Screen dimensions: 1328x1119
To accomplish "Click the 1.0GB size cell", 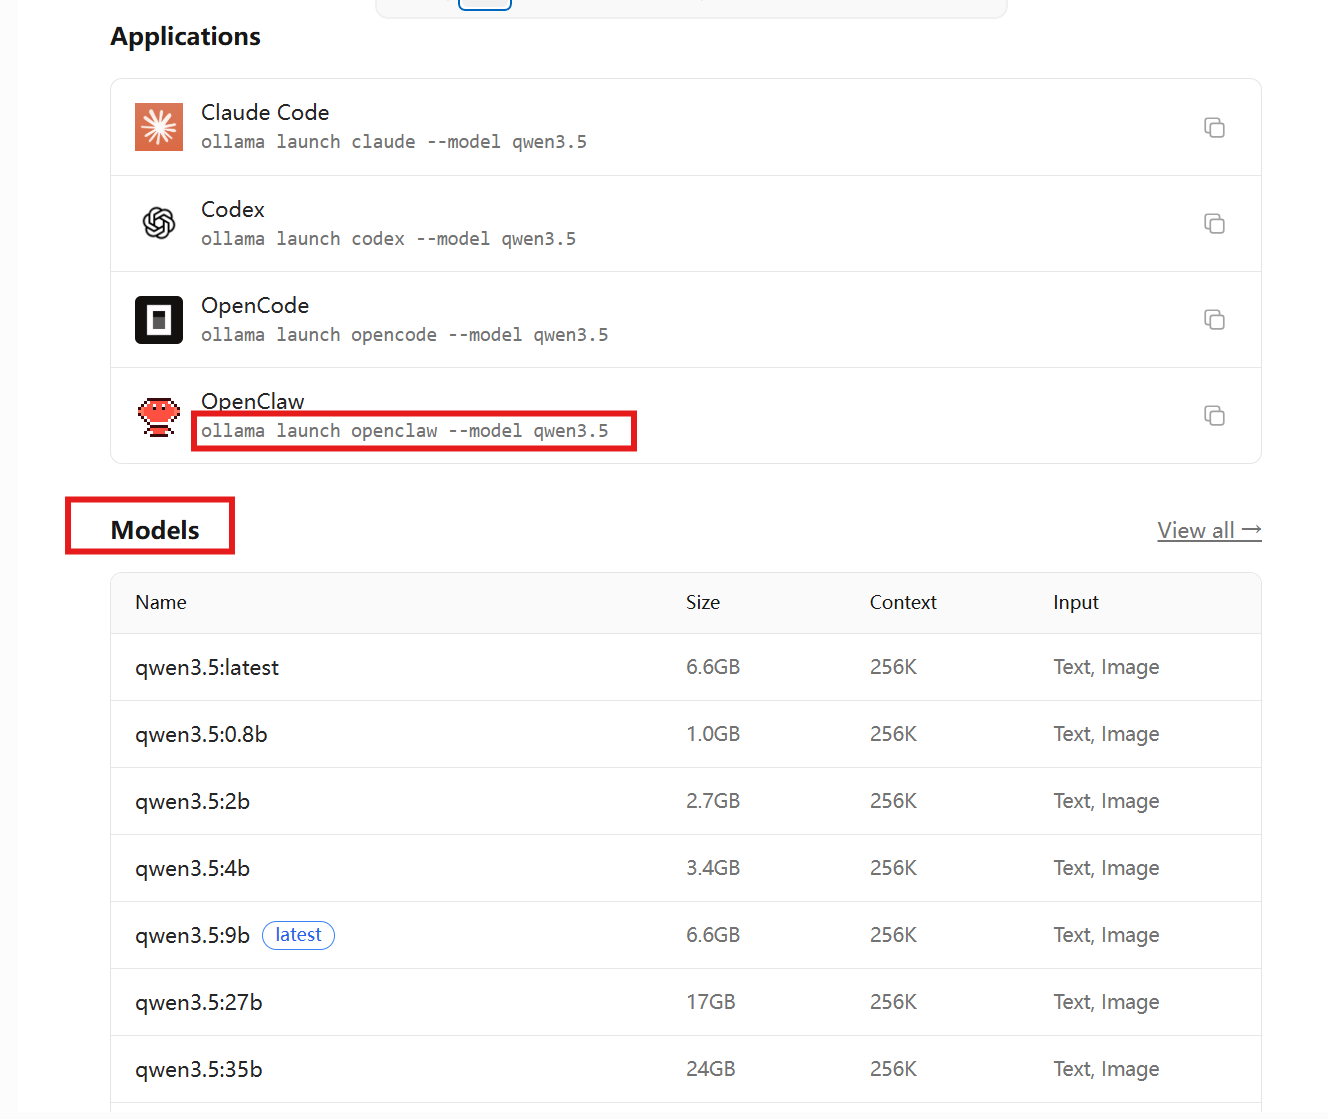I will pos(713,734).
